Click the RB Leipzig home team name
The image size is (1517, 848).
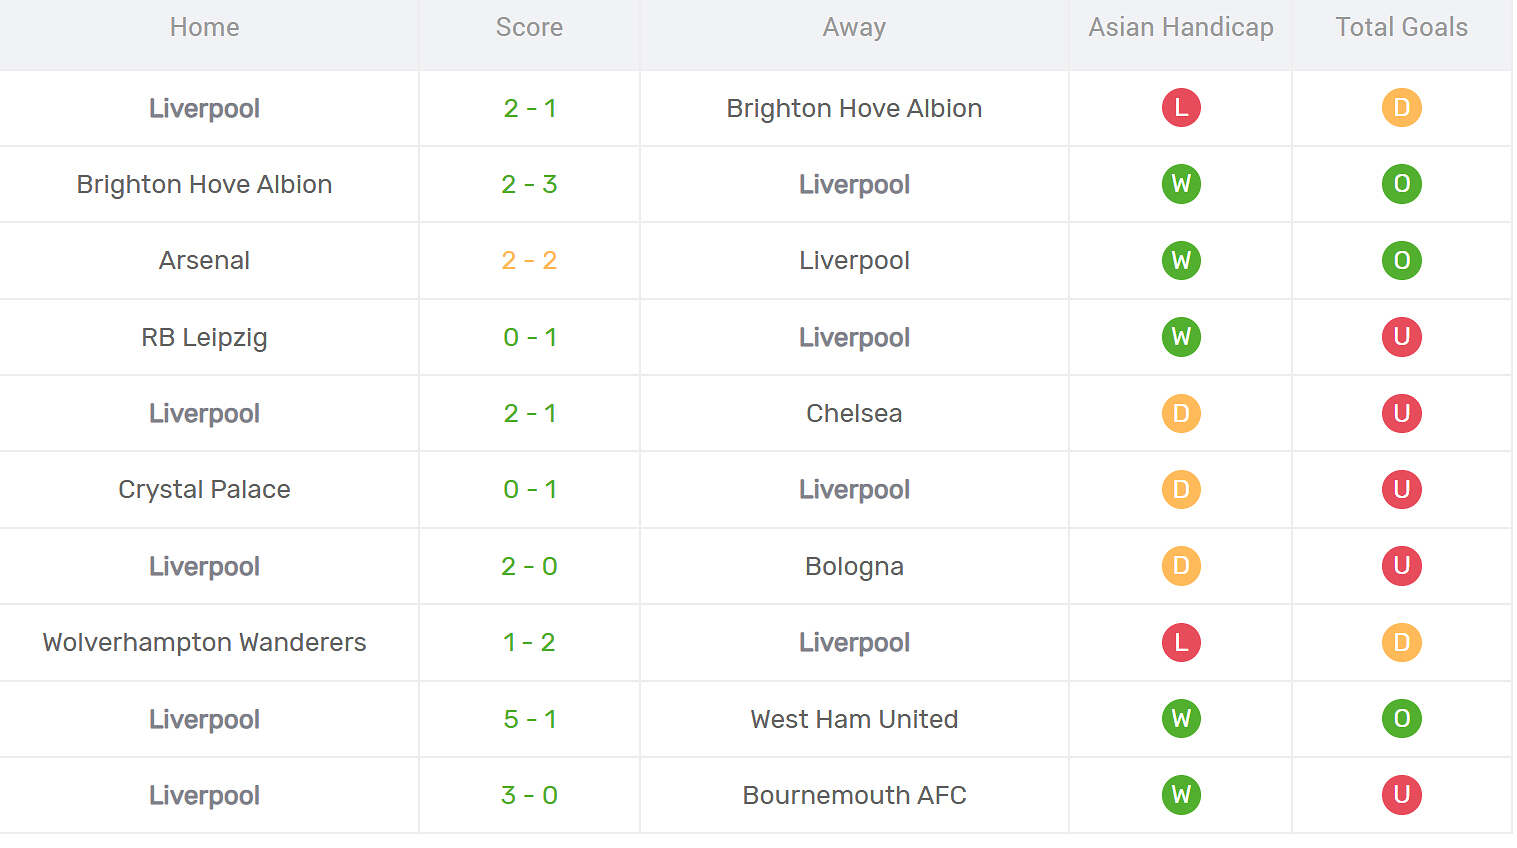pos(204,337)
